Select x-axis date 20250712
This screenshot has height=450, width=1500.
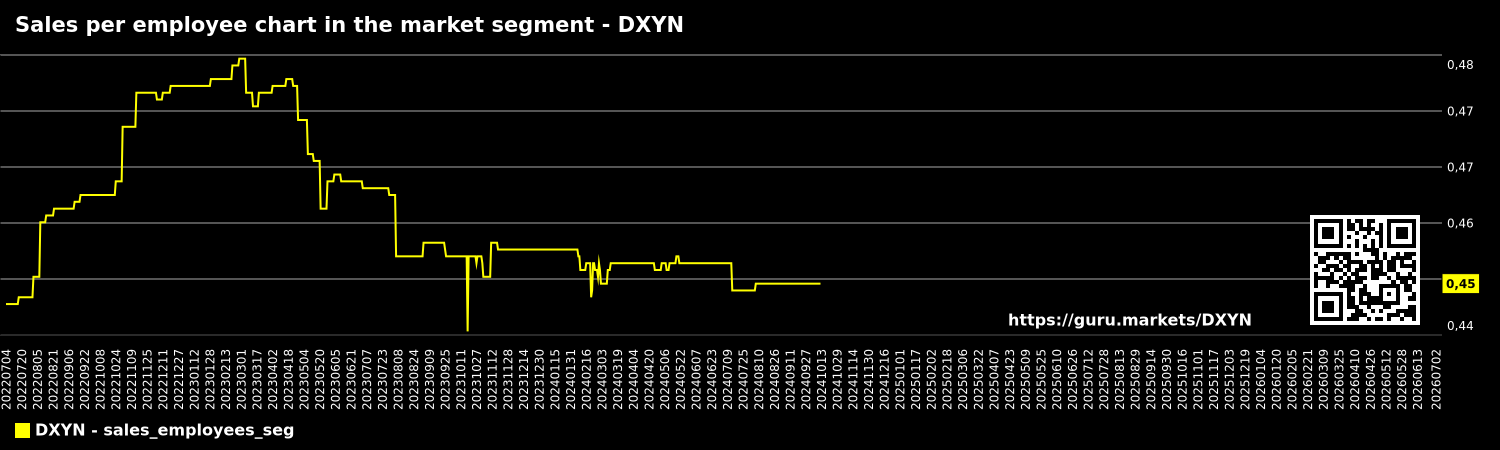(x=1090, y=378)
